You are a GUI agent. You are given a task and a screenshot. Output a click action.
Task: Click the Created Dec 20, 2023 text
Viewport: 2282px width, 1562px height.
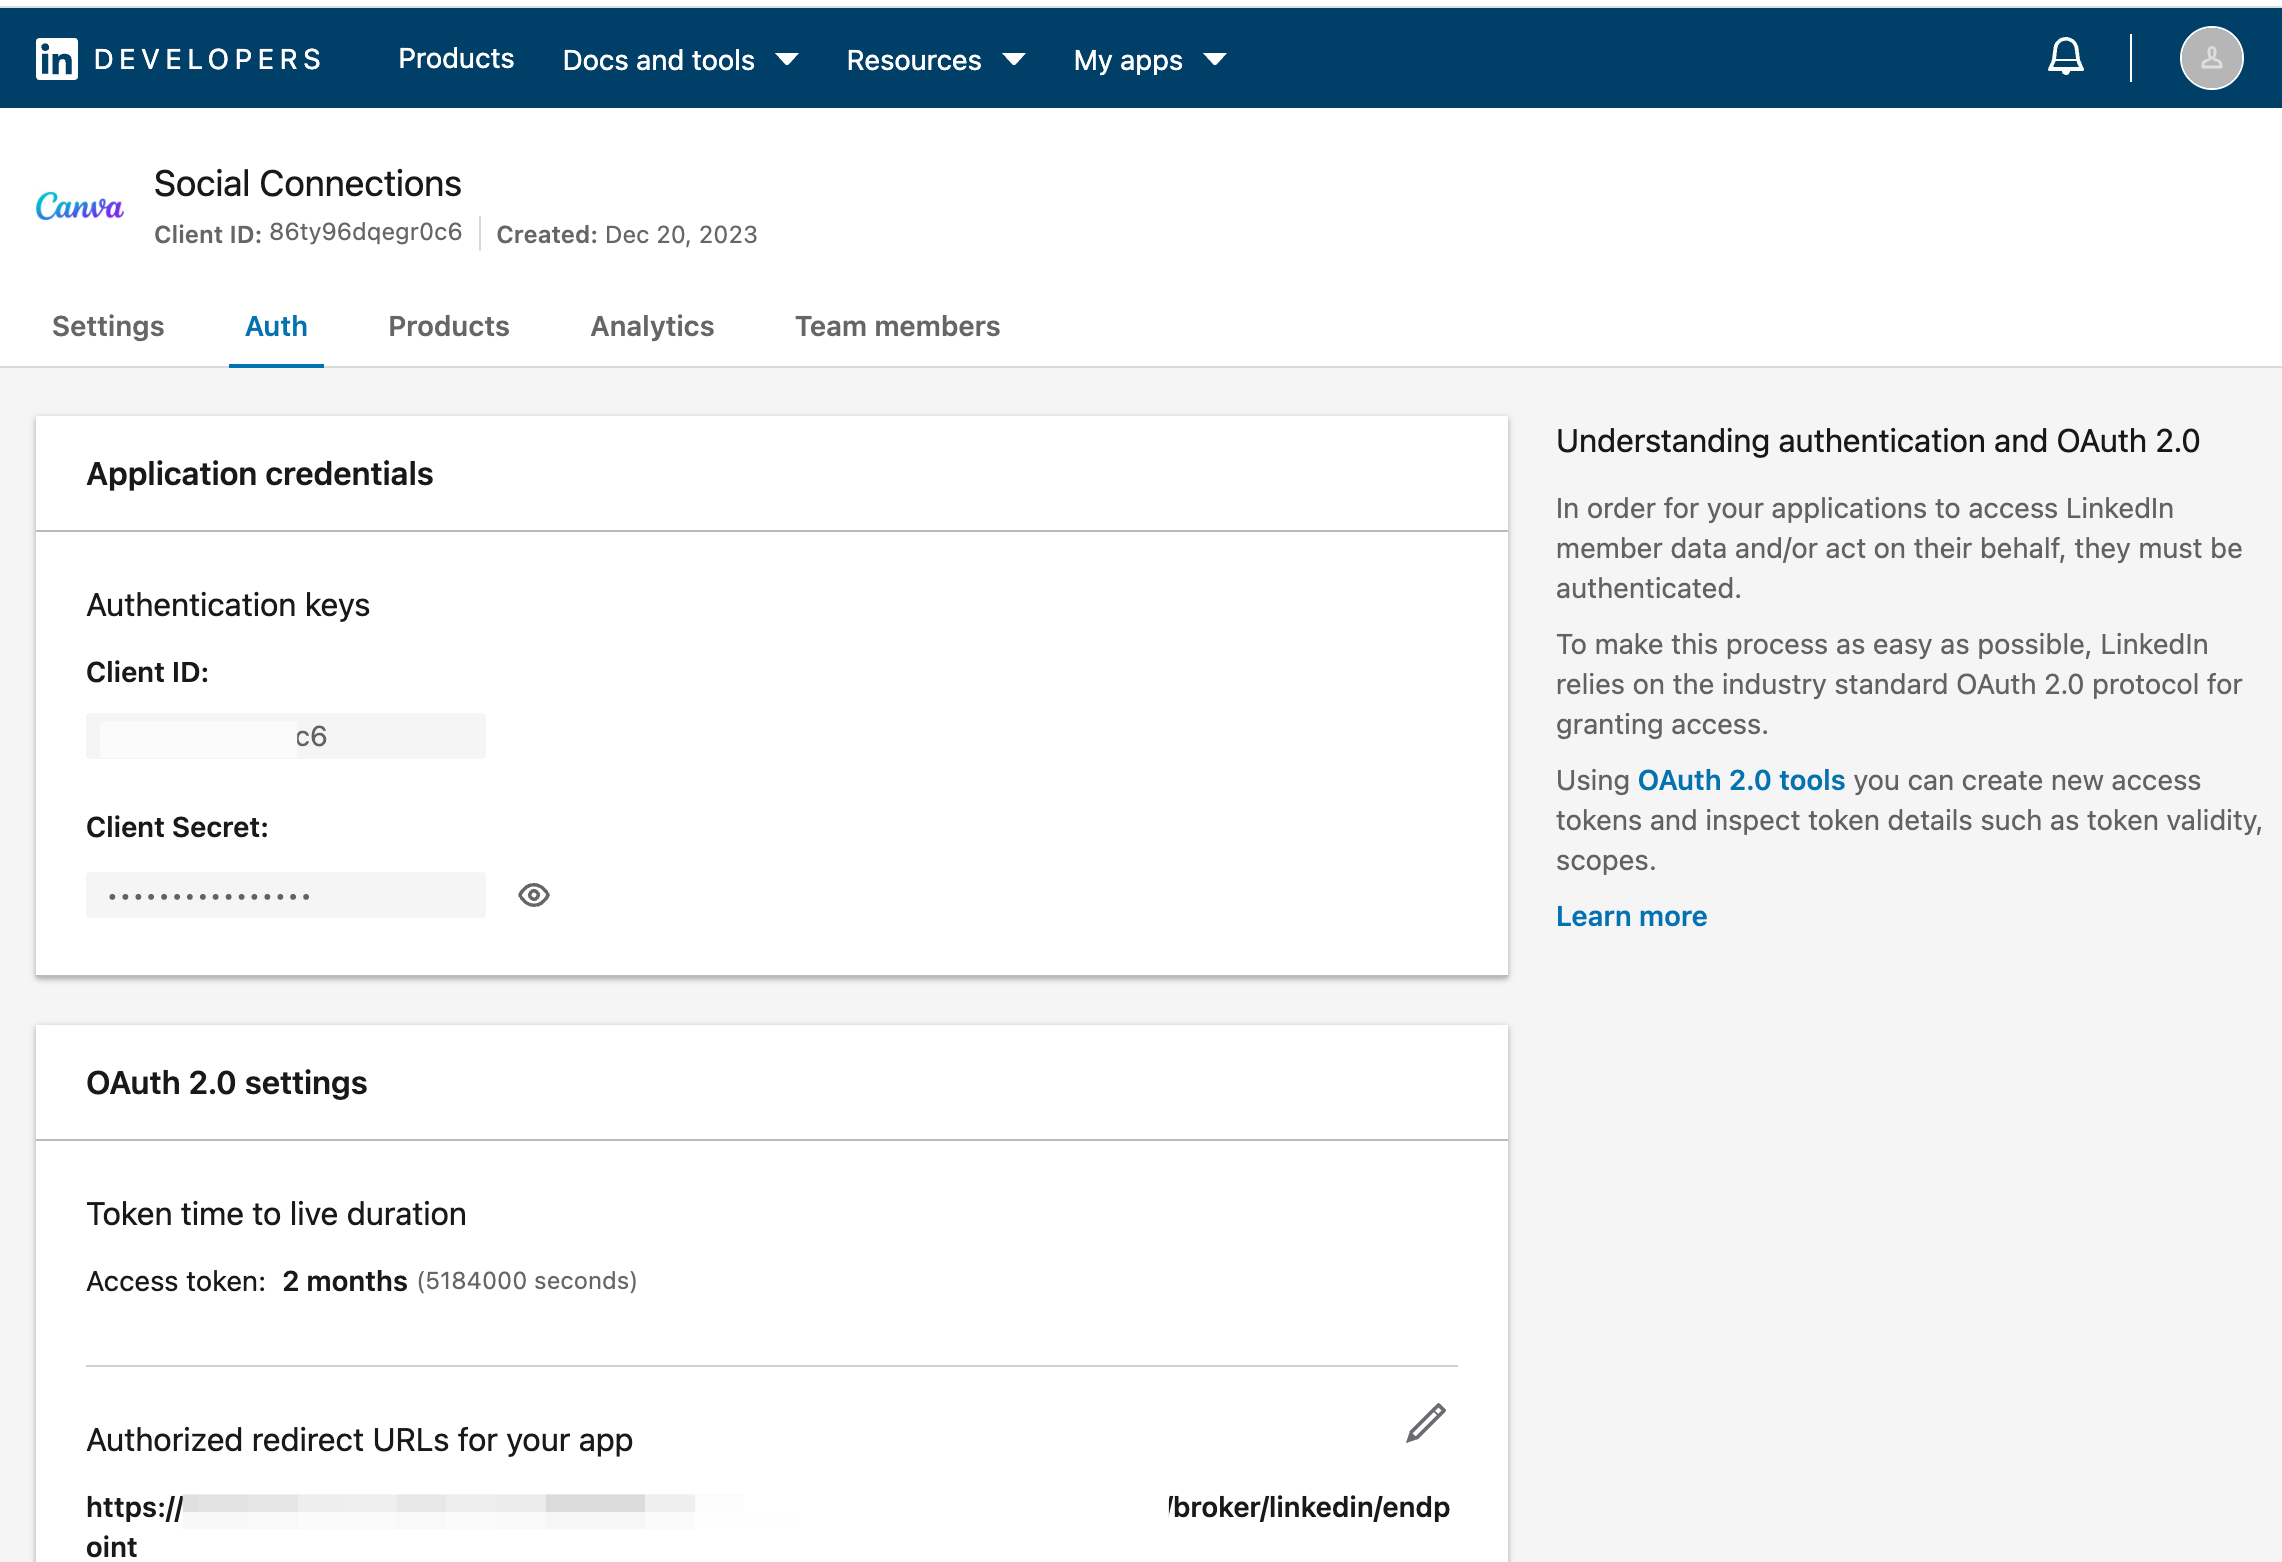pos(627,234)
